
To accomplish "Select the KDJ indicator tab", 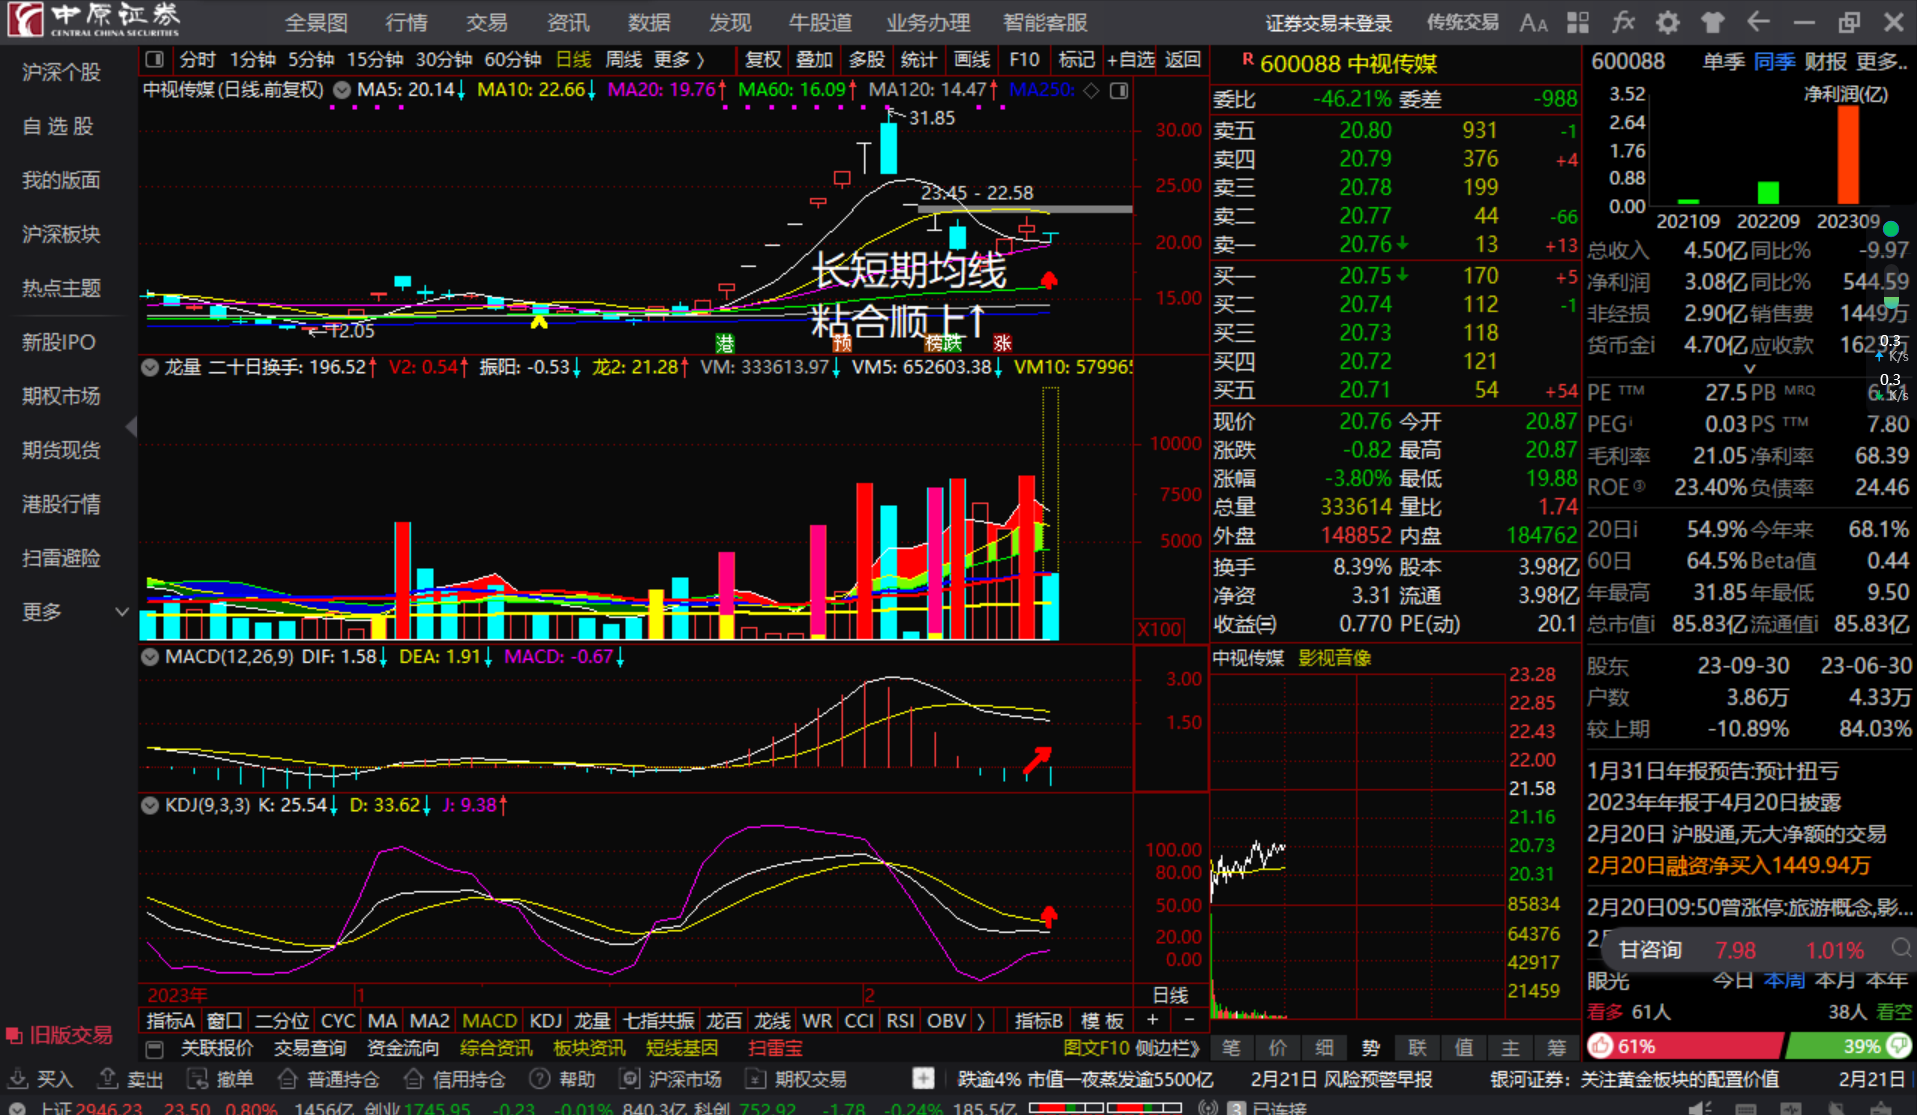I will pos(545,1021).
